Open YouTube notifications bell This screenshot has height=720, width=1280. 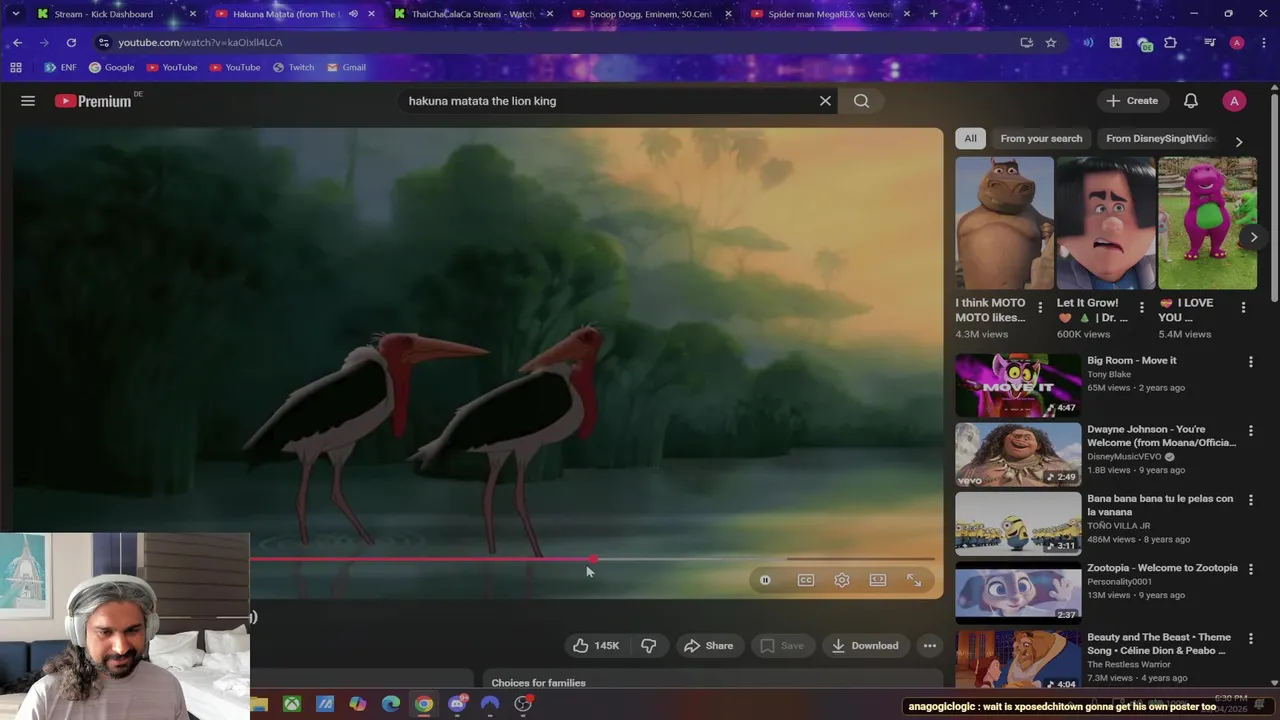(x=1191, y=101)
